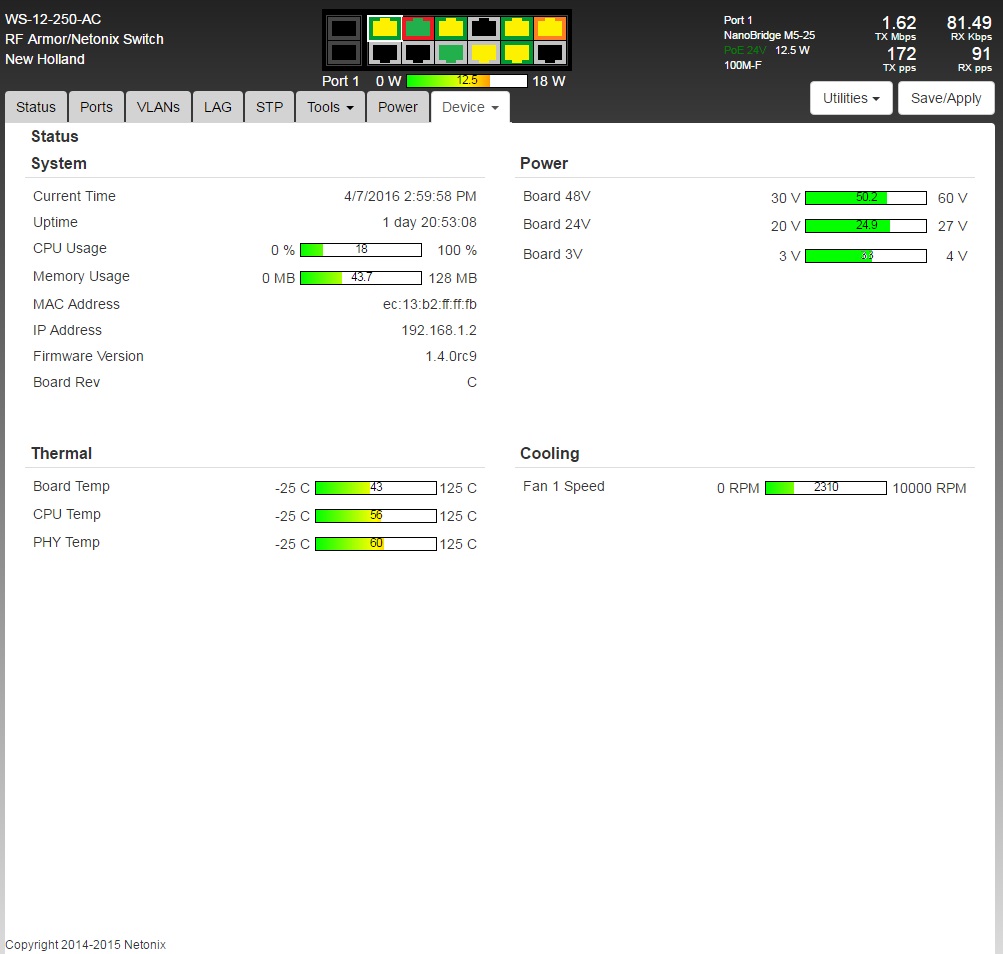Open the VLANs tab
This screenshot has width=1003, height=954.
point(158,107)
